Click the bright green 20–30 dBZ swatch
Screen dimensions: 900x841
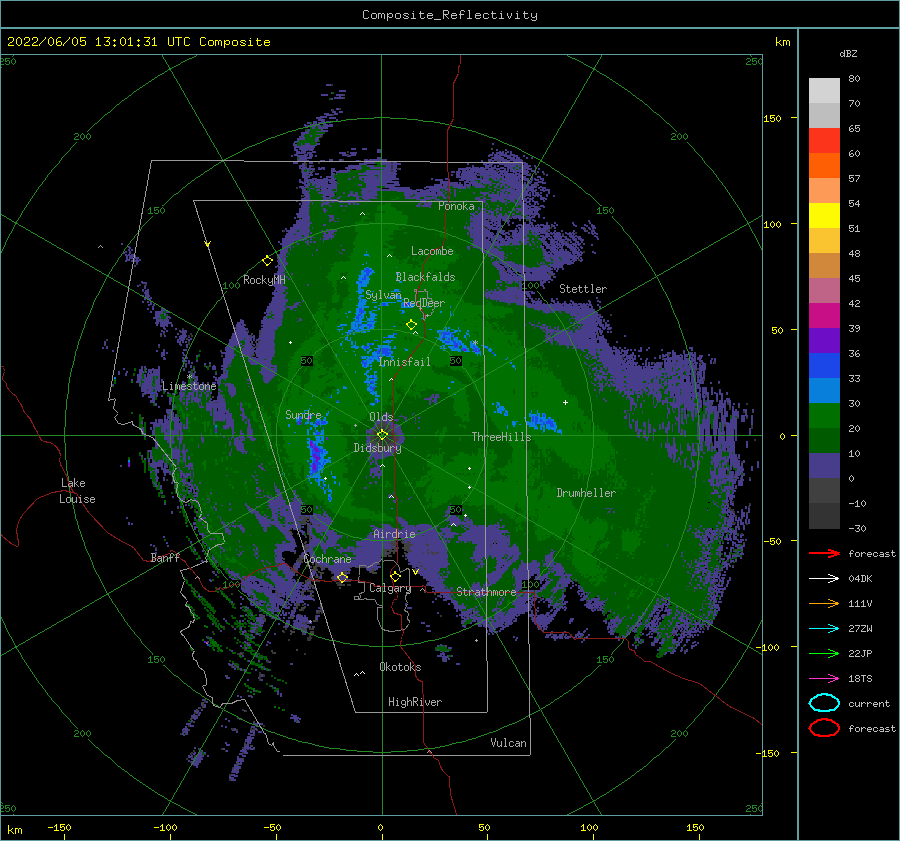(824, 416)
